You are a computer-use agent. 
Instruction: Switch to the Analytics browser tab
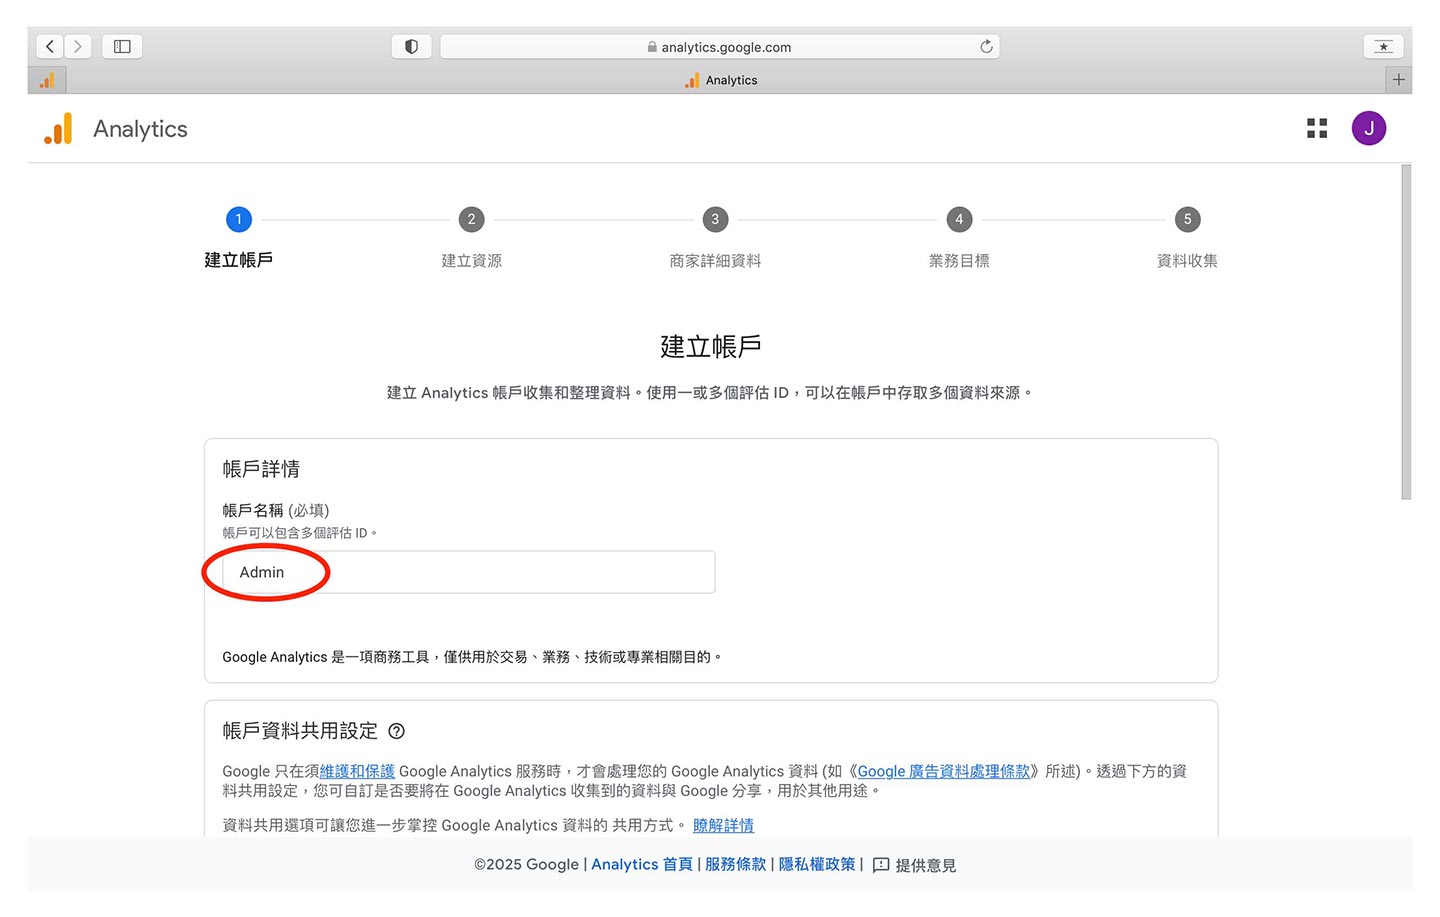[721, 80]
